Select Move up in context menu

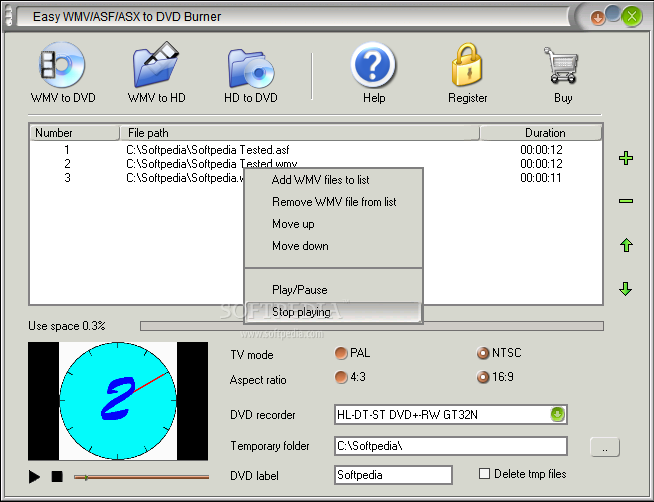pos(334,224)
